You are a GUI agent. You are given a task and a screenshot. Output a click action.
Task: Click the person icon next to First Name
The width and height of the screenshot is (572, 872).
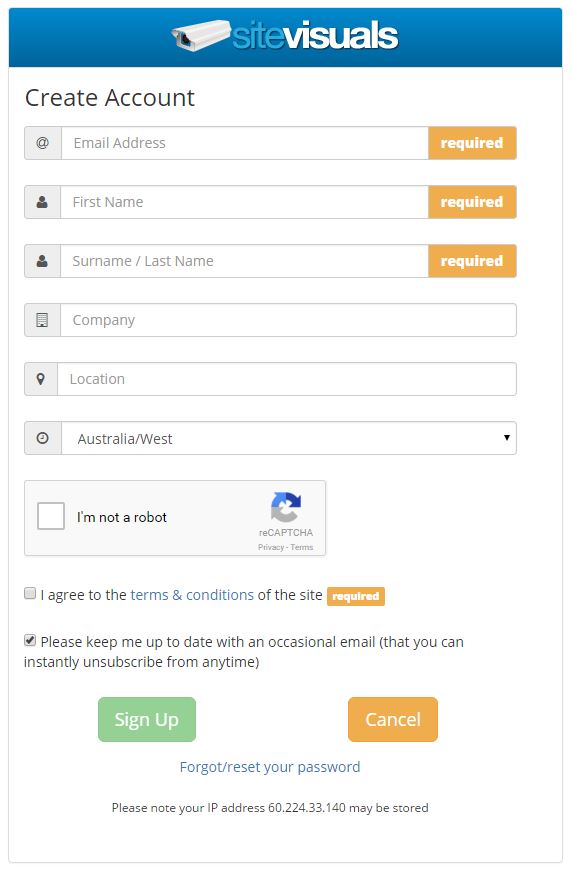click(42, 202)
